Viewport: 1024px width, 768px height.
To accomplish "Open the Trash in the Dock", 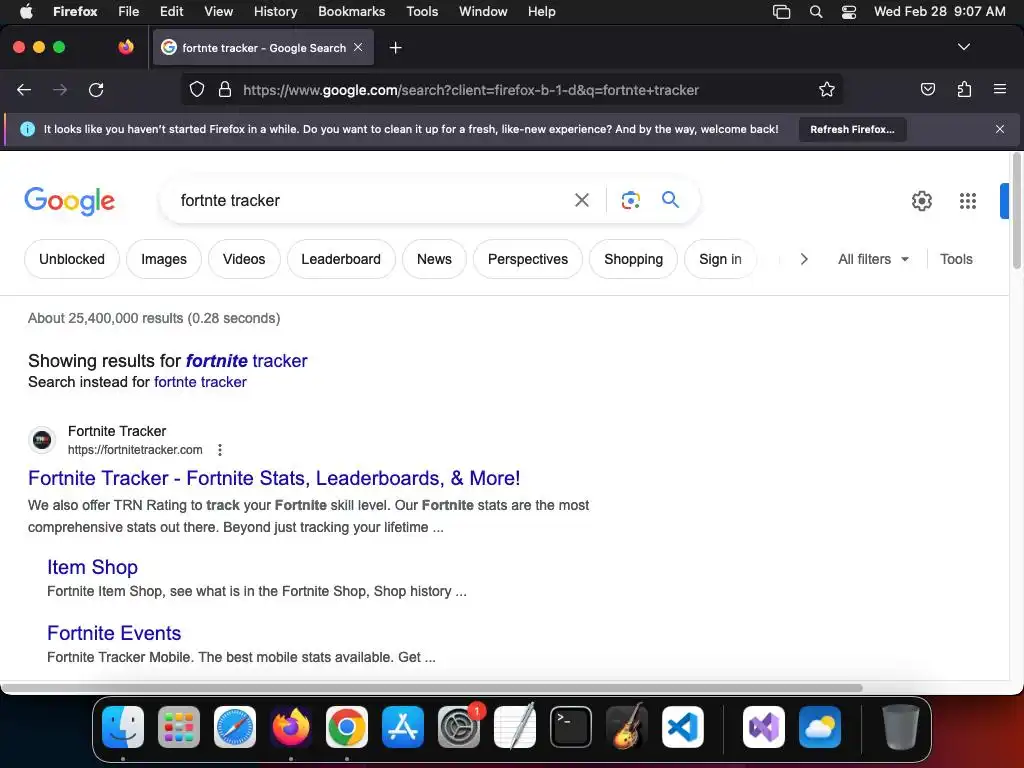I will (901, 727).
